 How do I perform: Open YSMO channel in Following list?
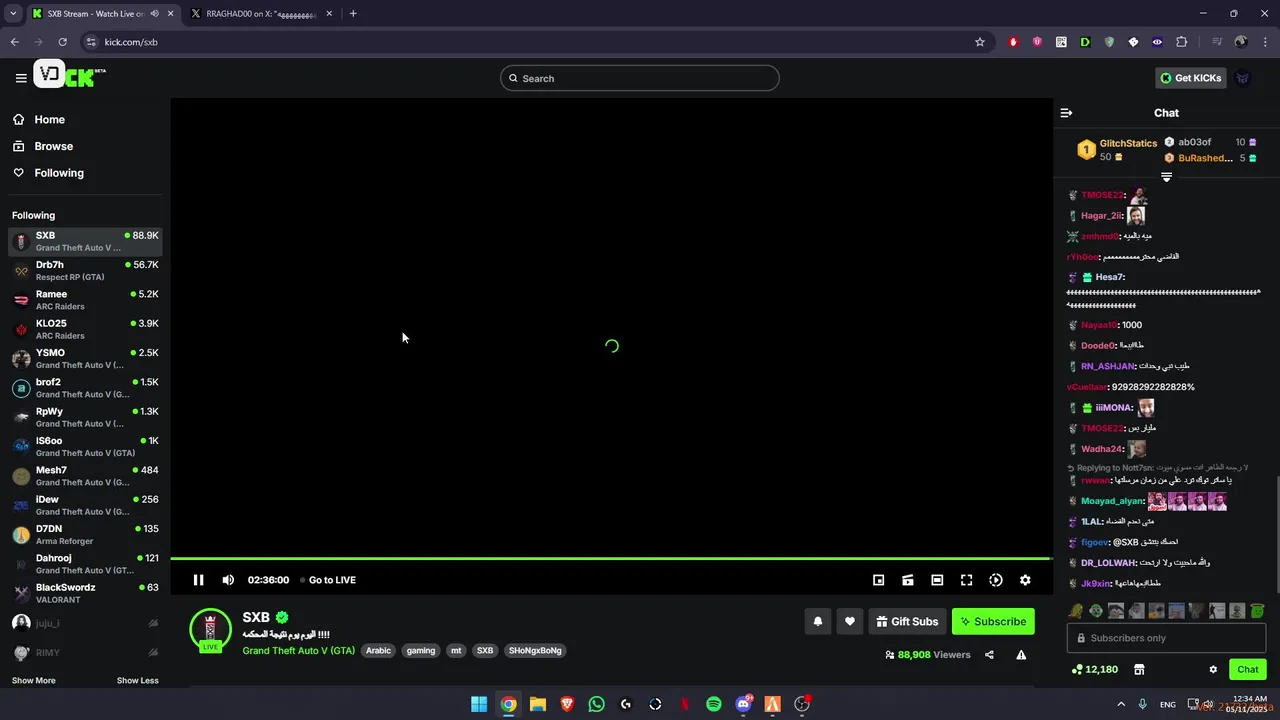(85, 358)
